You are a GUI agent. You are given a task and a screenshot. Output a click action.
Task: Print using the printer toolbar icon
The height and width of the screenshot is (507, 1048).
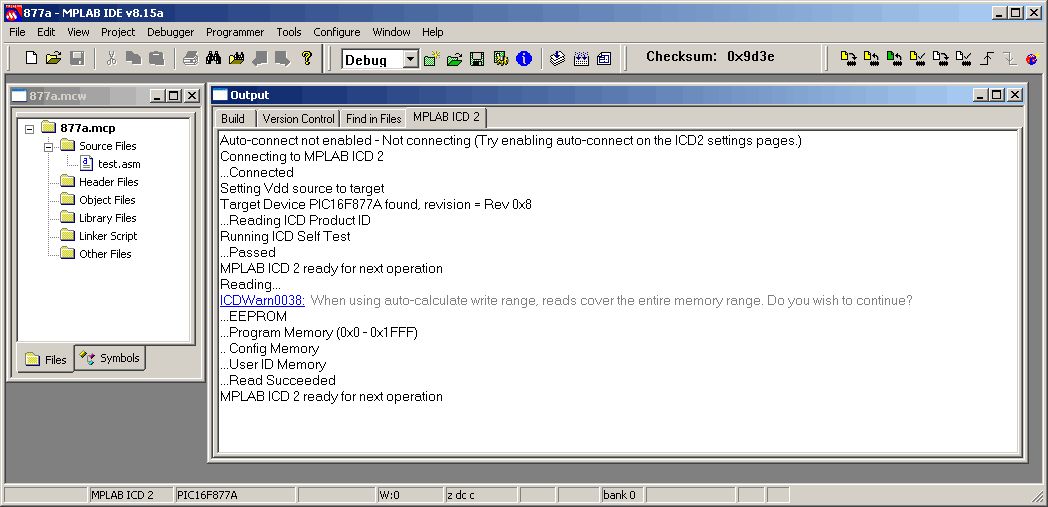coord(190,58)
